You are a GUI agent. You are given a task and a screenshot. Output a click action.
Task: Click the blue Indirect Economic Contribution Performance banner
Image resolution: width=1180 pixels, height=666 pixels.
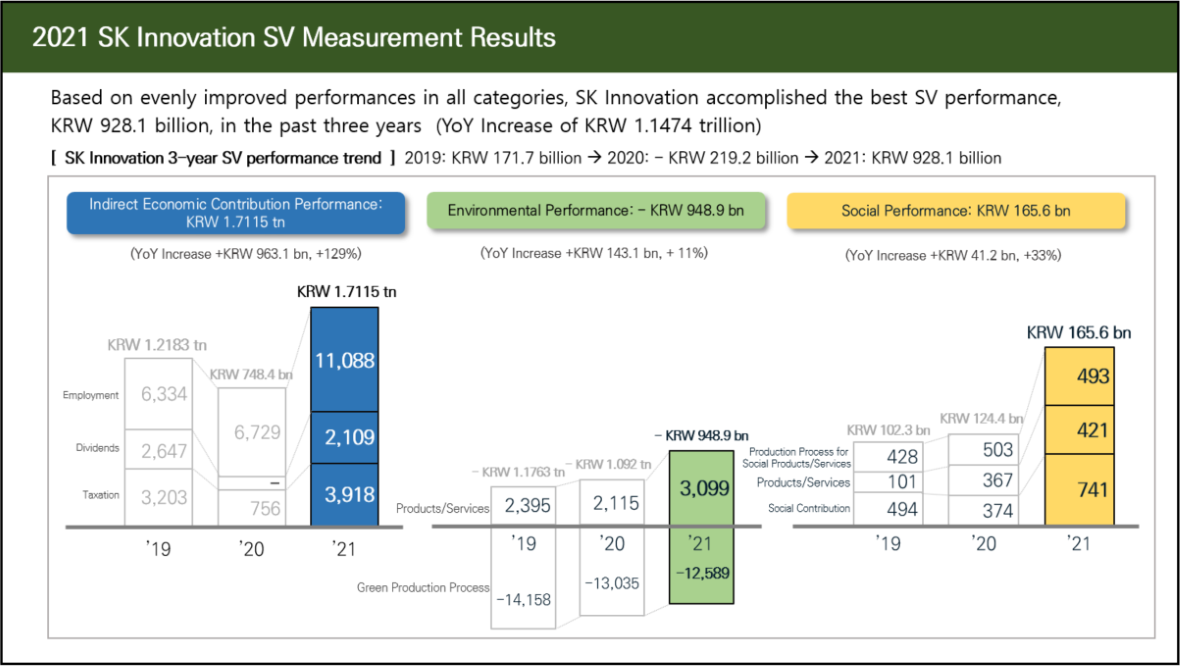point(235,213)
